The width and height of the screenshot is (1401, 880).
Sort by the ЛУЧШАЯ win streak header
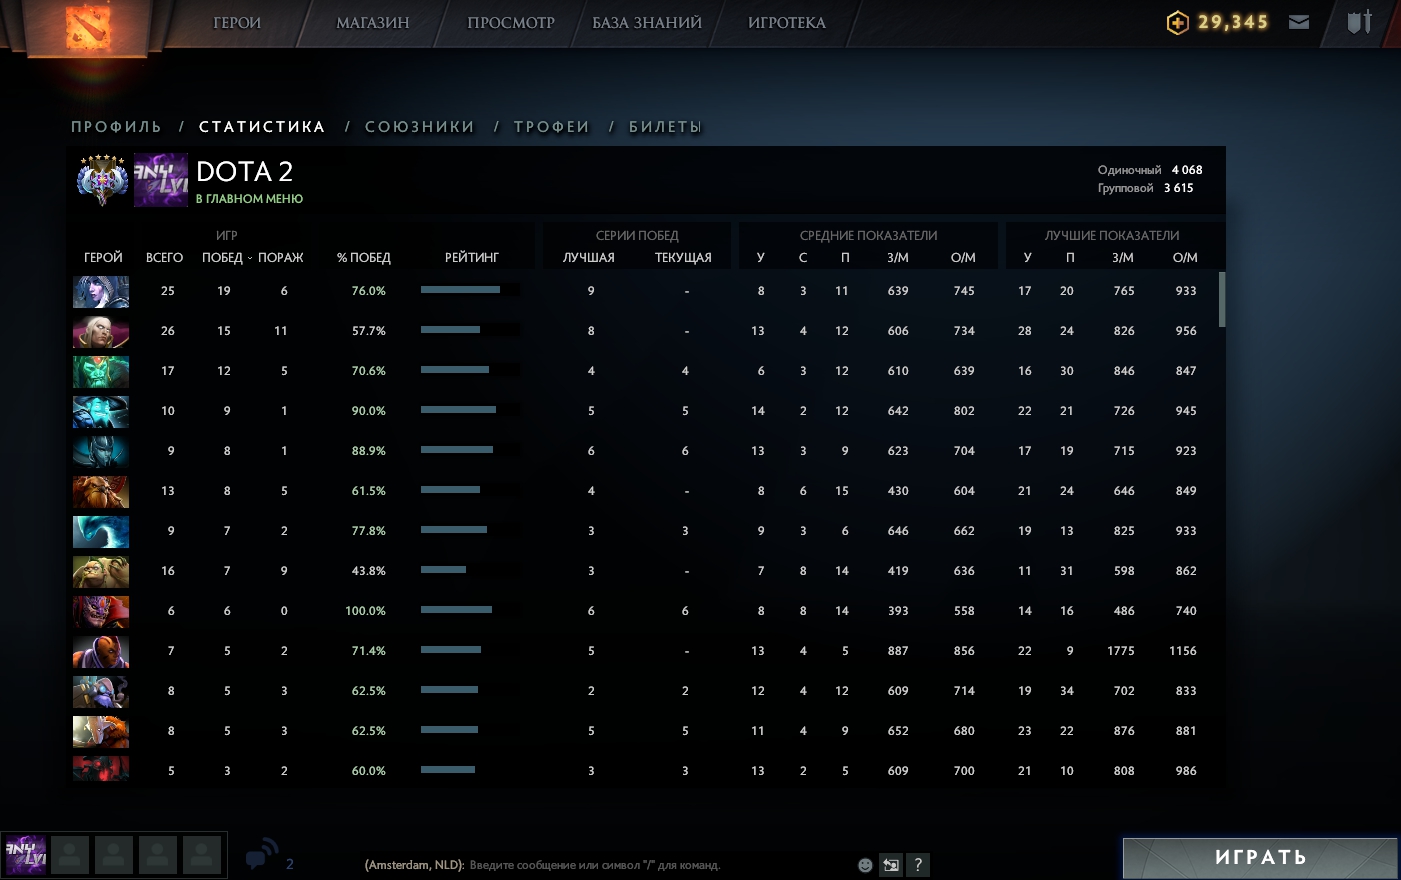[x=589, y=258]
